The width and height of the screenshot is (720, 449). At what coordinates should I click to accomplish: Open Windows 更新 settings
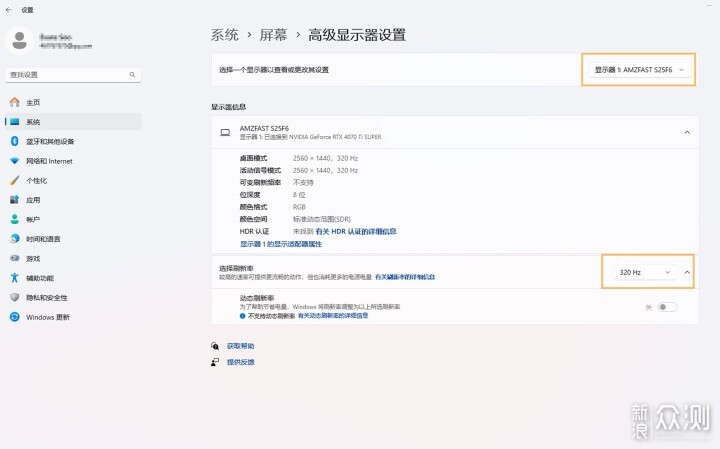(73, 317)
